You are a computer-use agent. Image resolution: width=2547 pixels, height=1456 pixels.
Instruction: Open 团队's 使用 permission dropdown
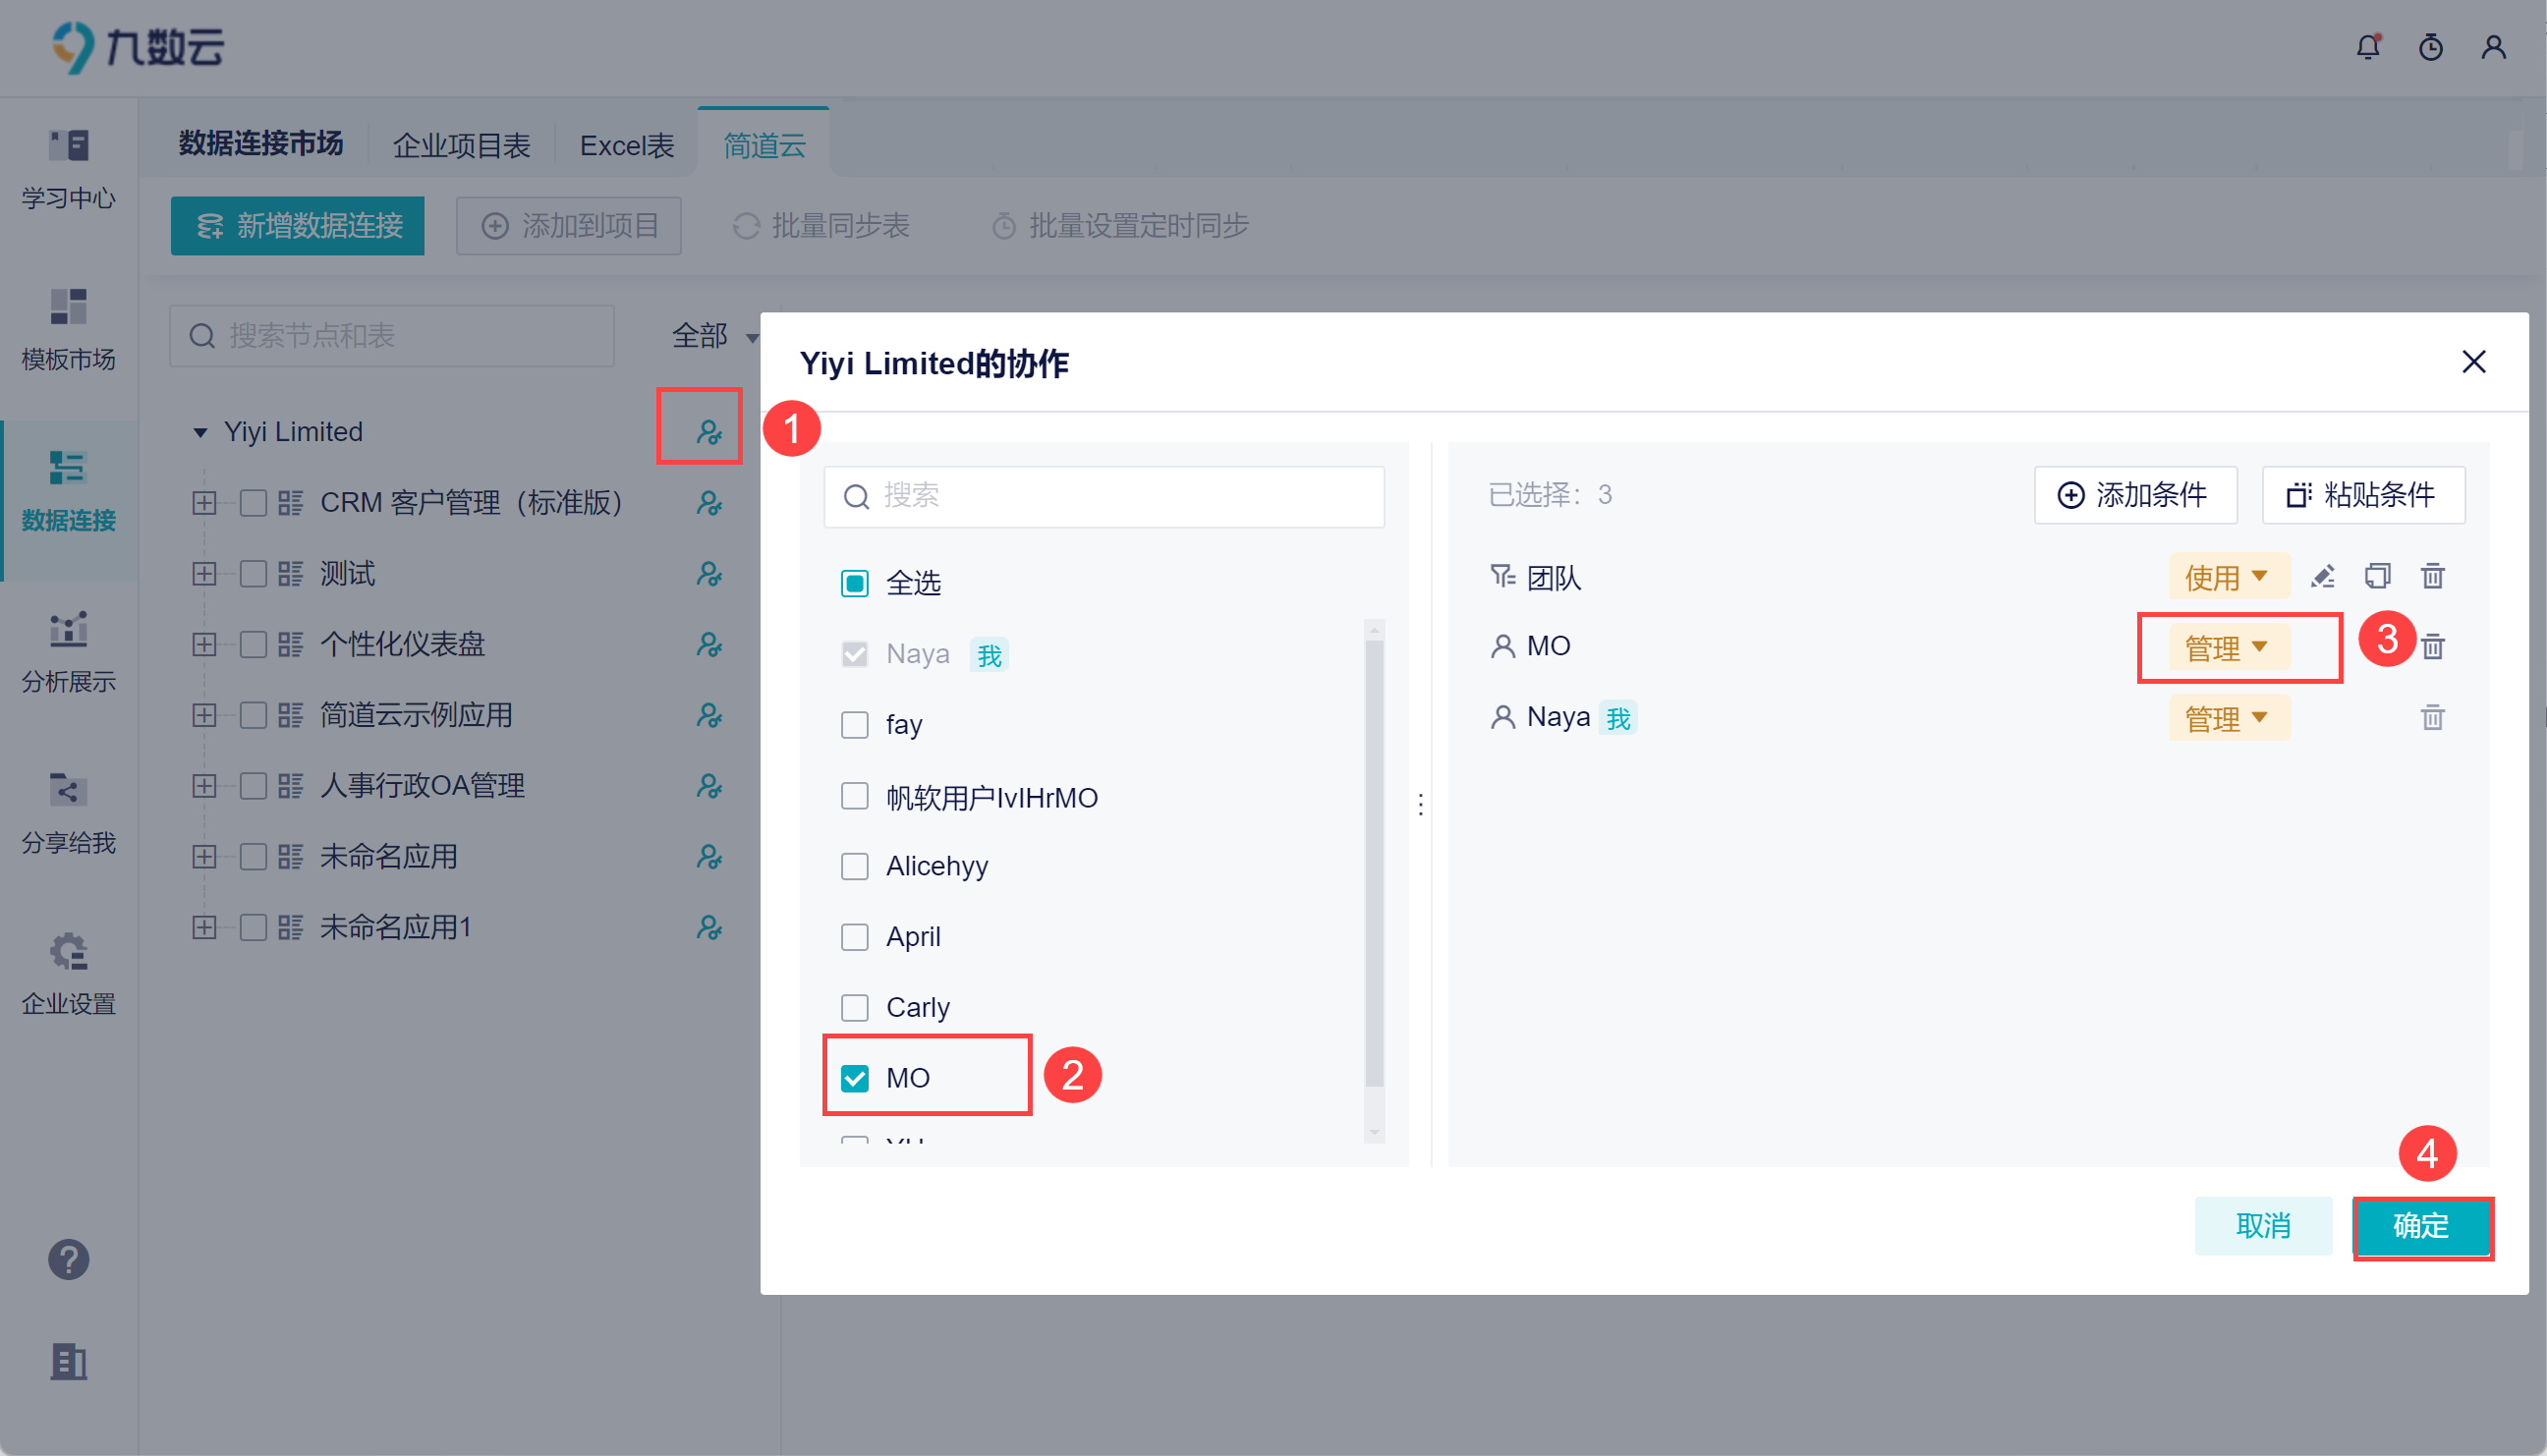[2226, 577]
